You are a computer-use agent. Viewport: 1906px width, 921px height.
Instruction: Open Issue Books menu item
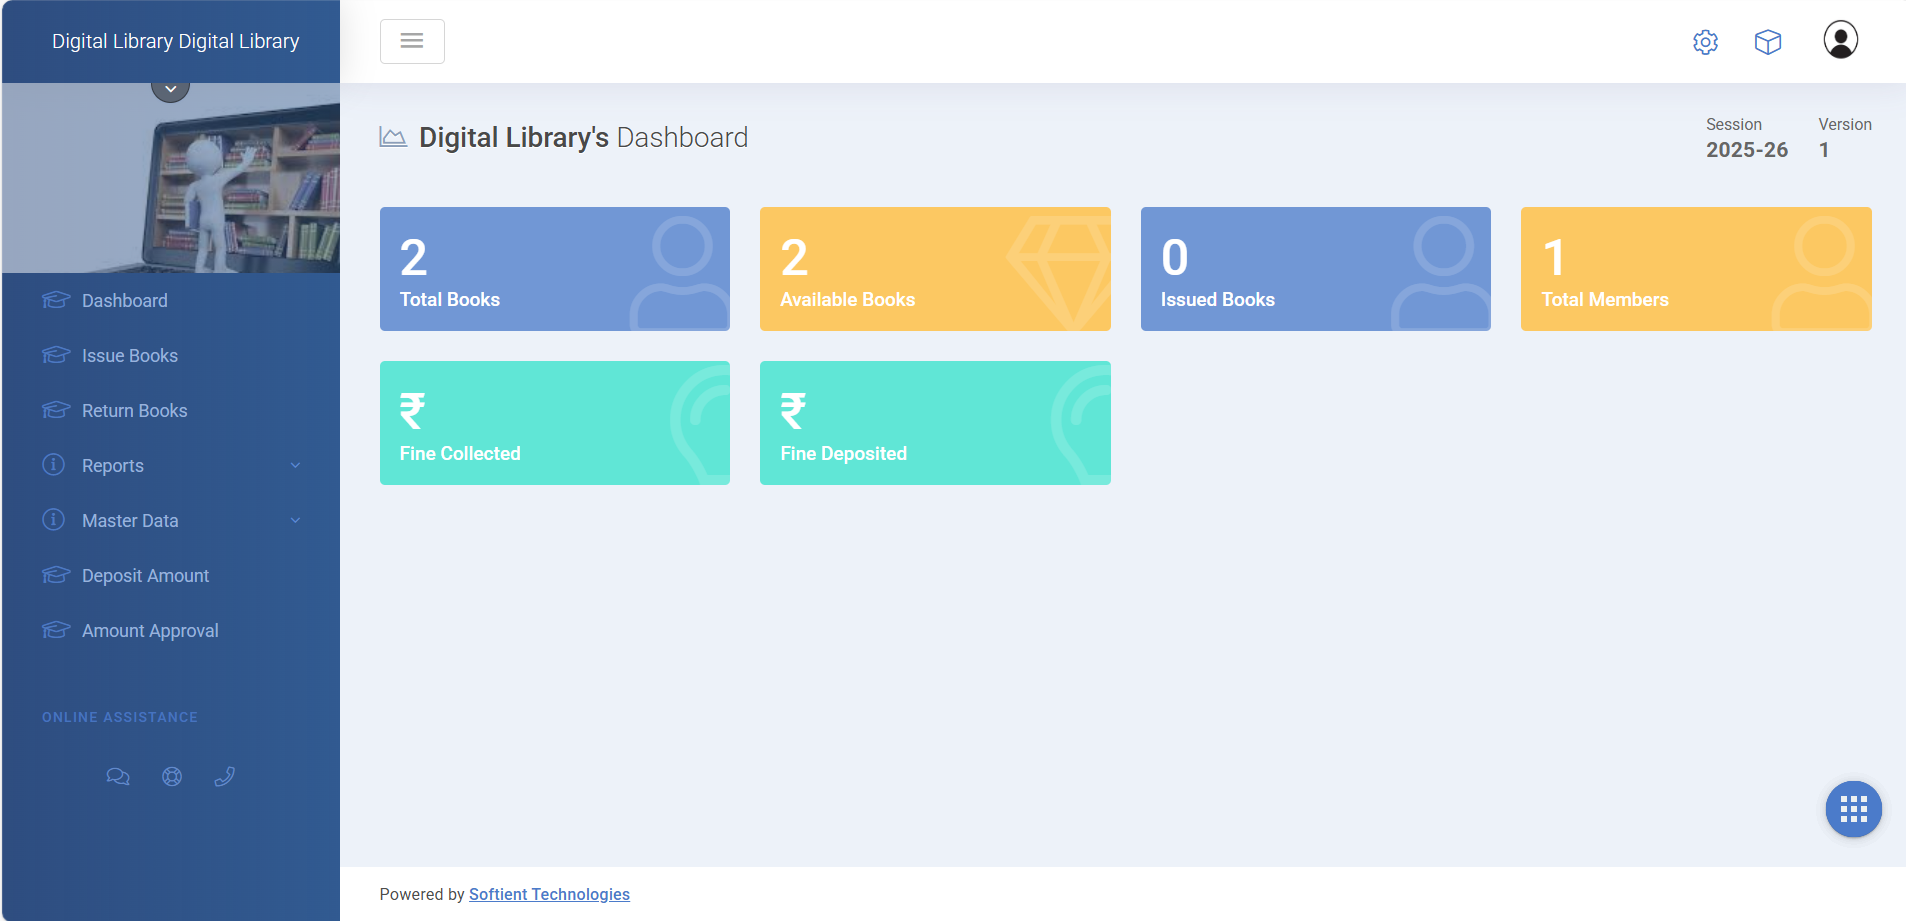130,355
